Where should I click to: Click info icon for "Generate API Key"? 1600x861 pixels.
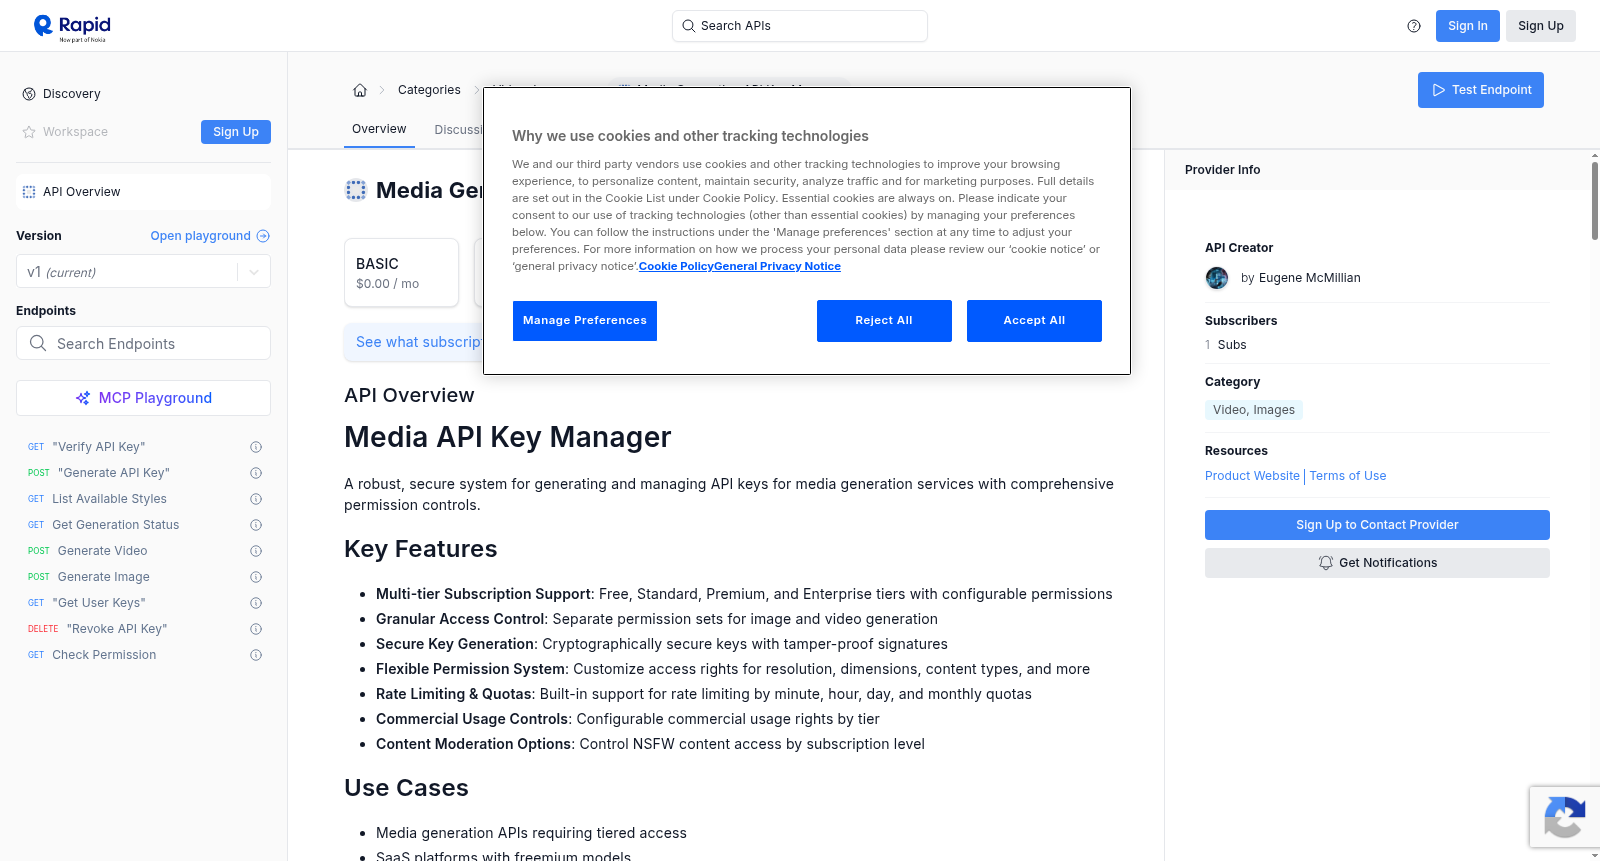click(x=256, y=473)
